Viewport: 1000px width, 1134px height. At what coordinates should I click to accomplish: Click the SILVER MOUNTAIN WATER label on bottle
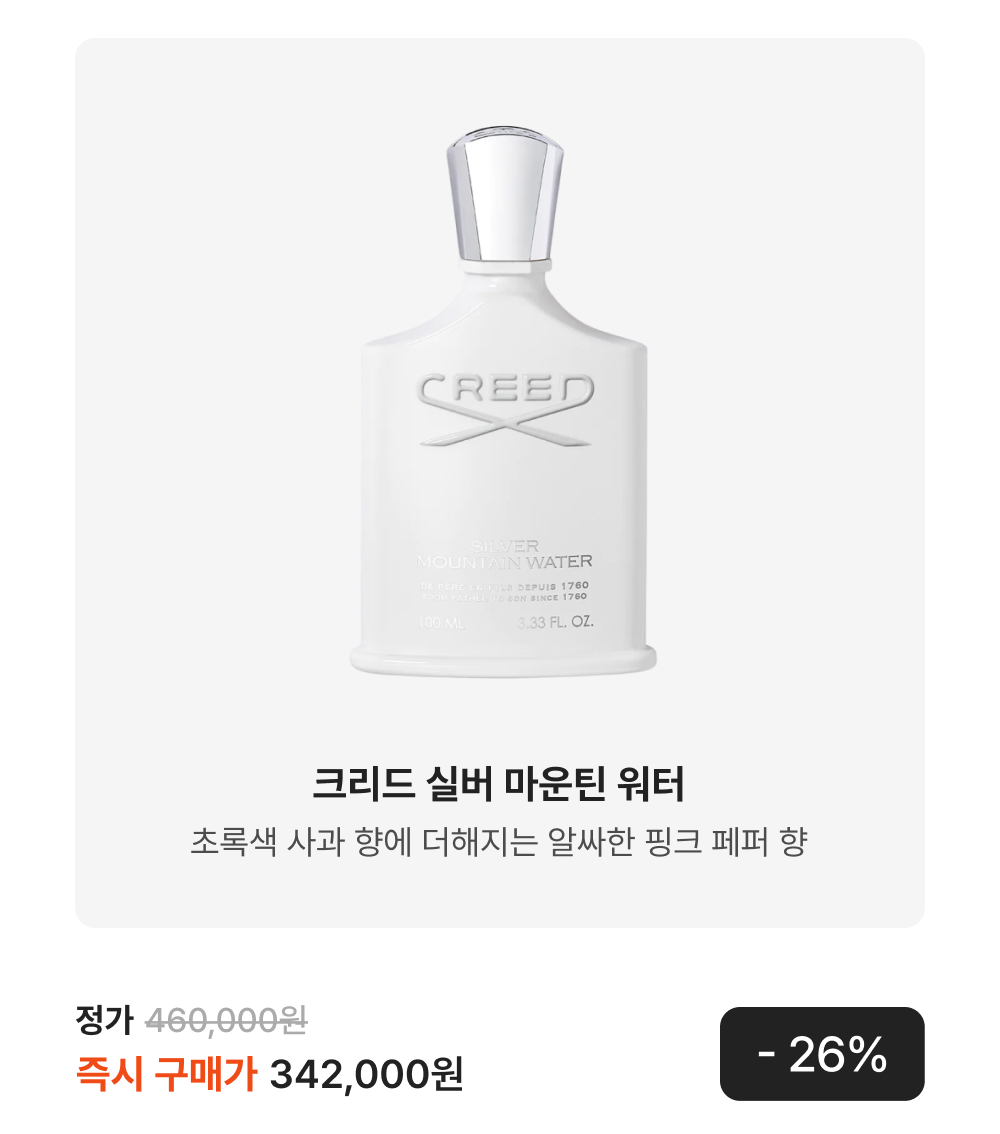tap(505, 554)
